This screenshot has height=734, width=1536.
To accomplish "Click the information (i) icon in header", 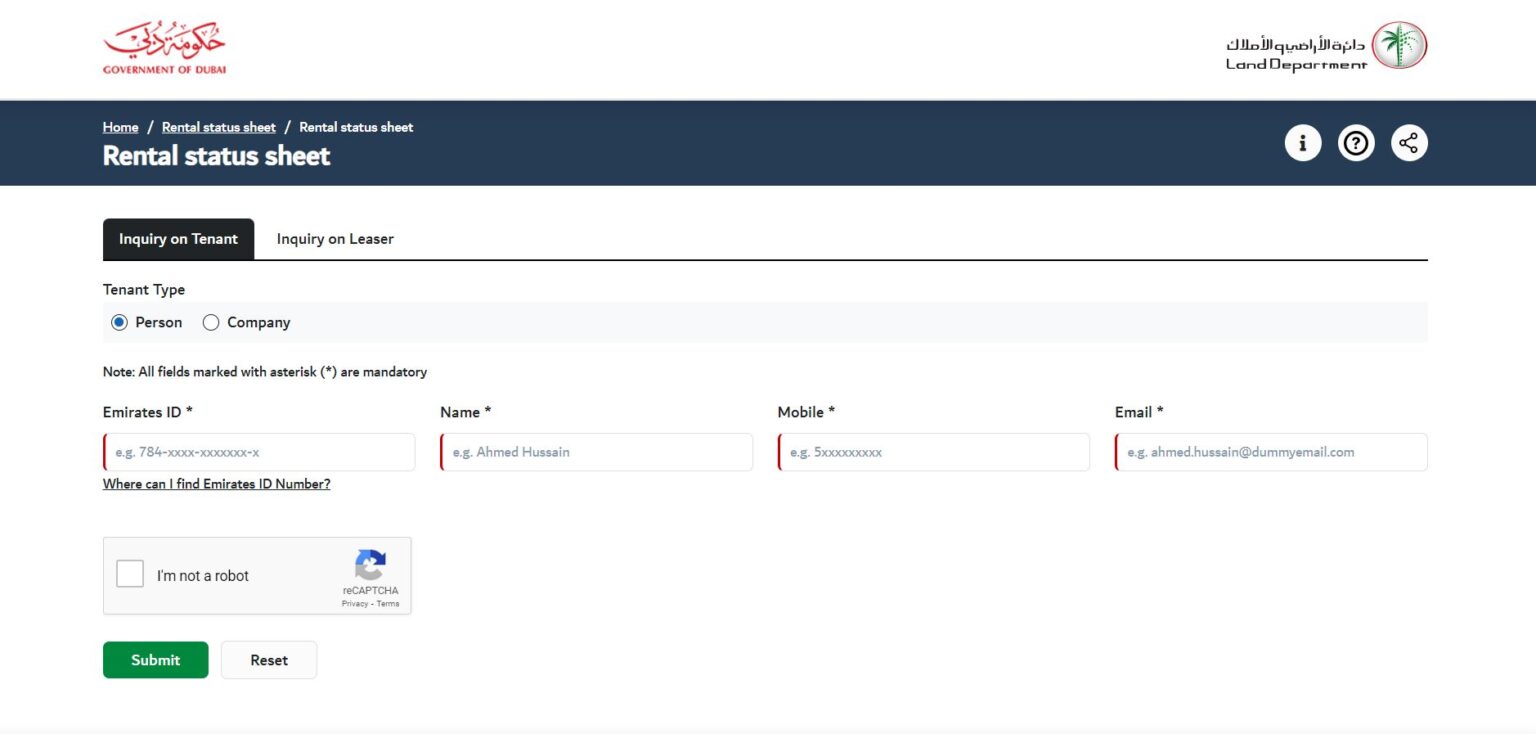I will pos(1302,143).
